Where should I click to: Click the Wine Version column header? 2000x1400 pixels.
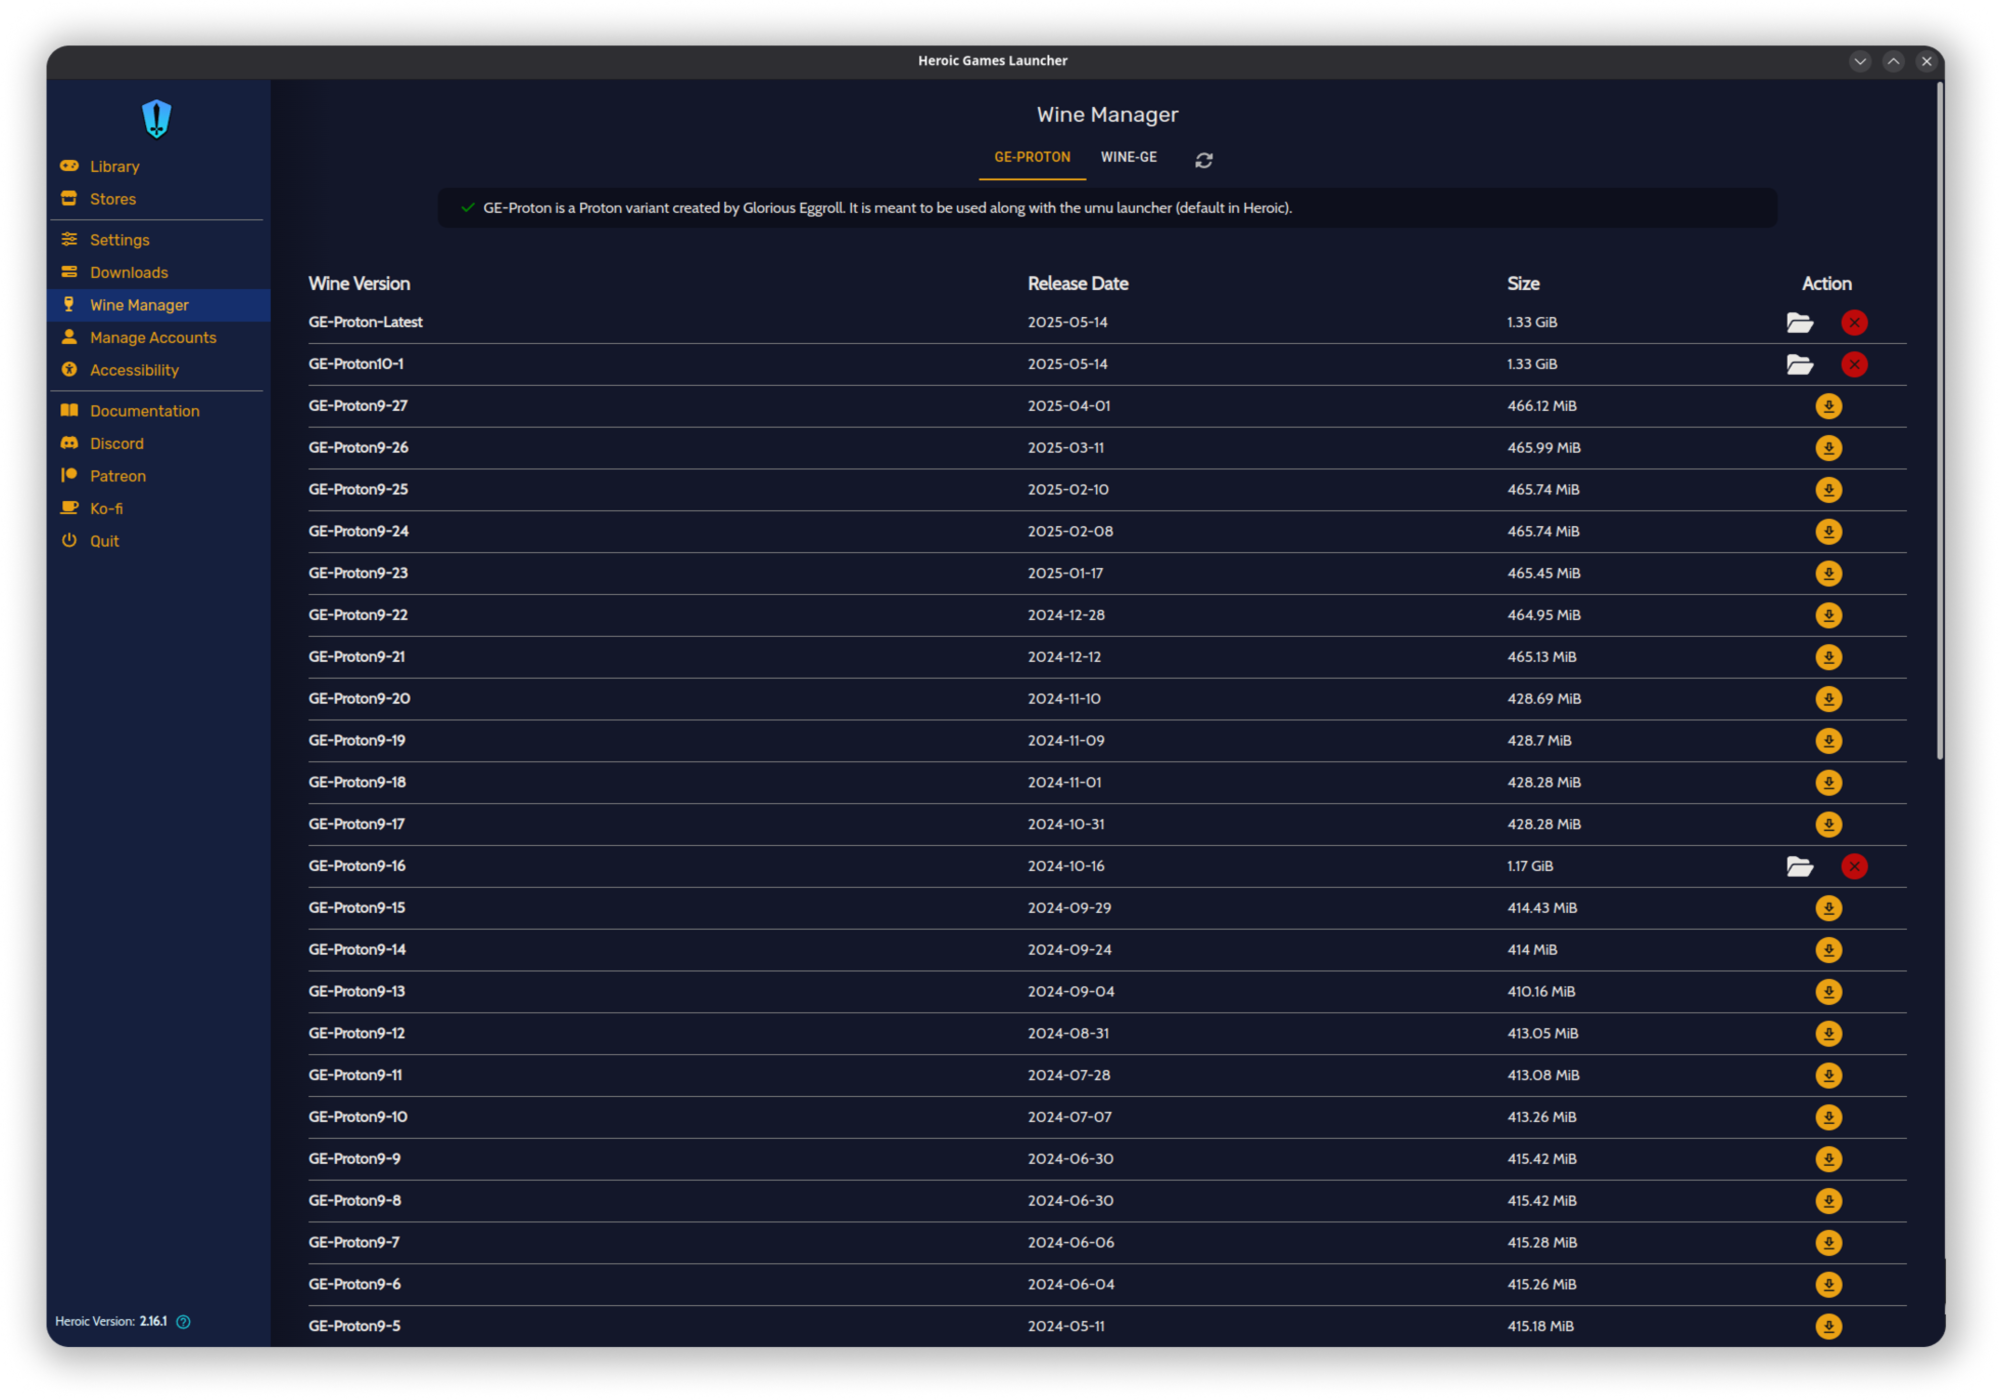coord(359,284)
